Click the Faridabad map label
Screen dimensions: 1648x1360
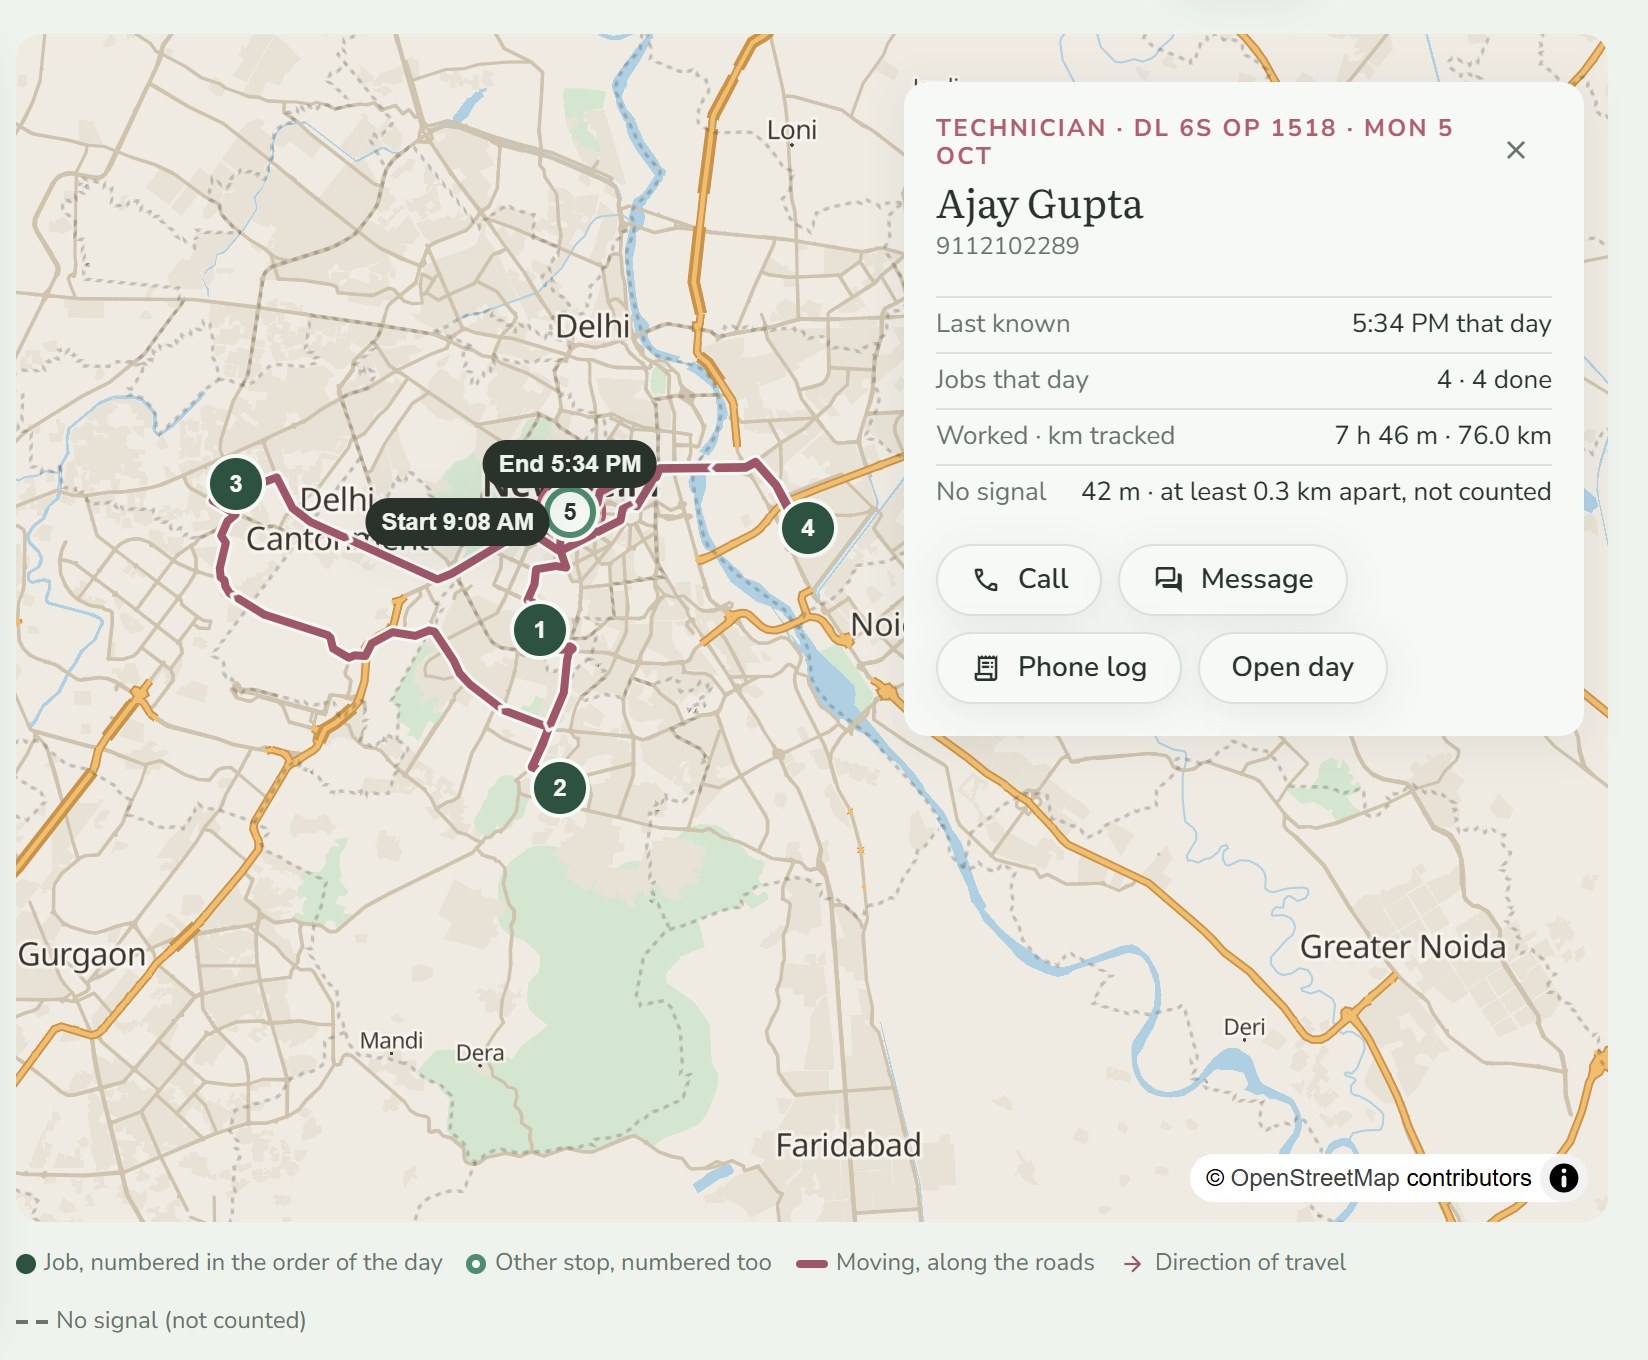coord(848,1145)
